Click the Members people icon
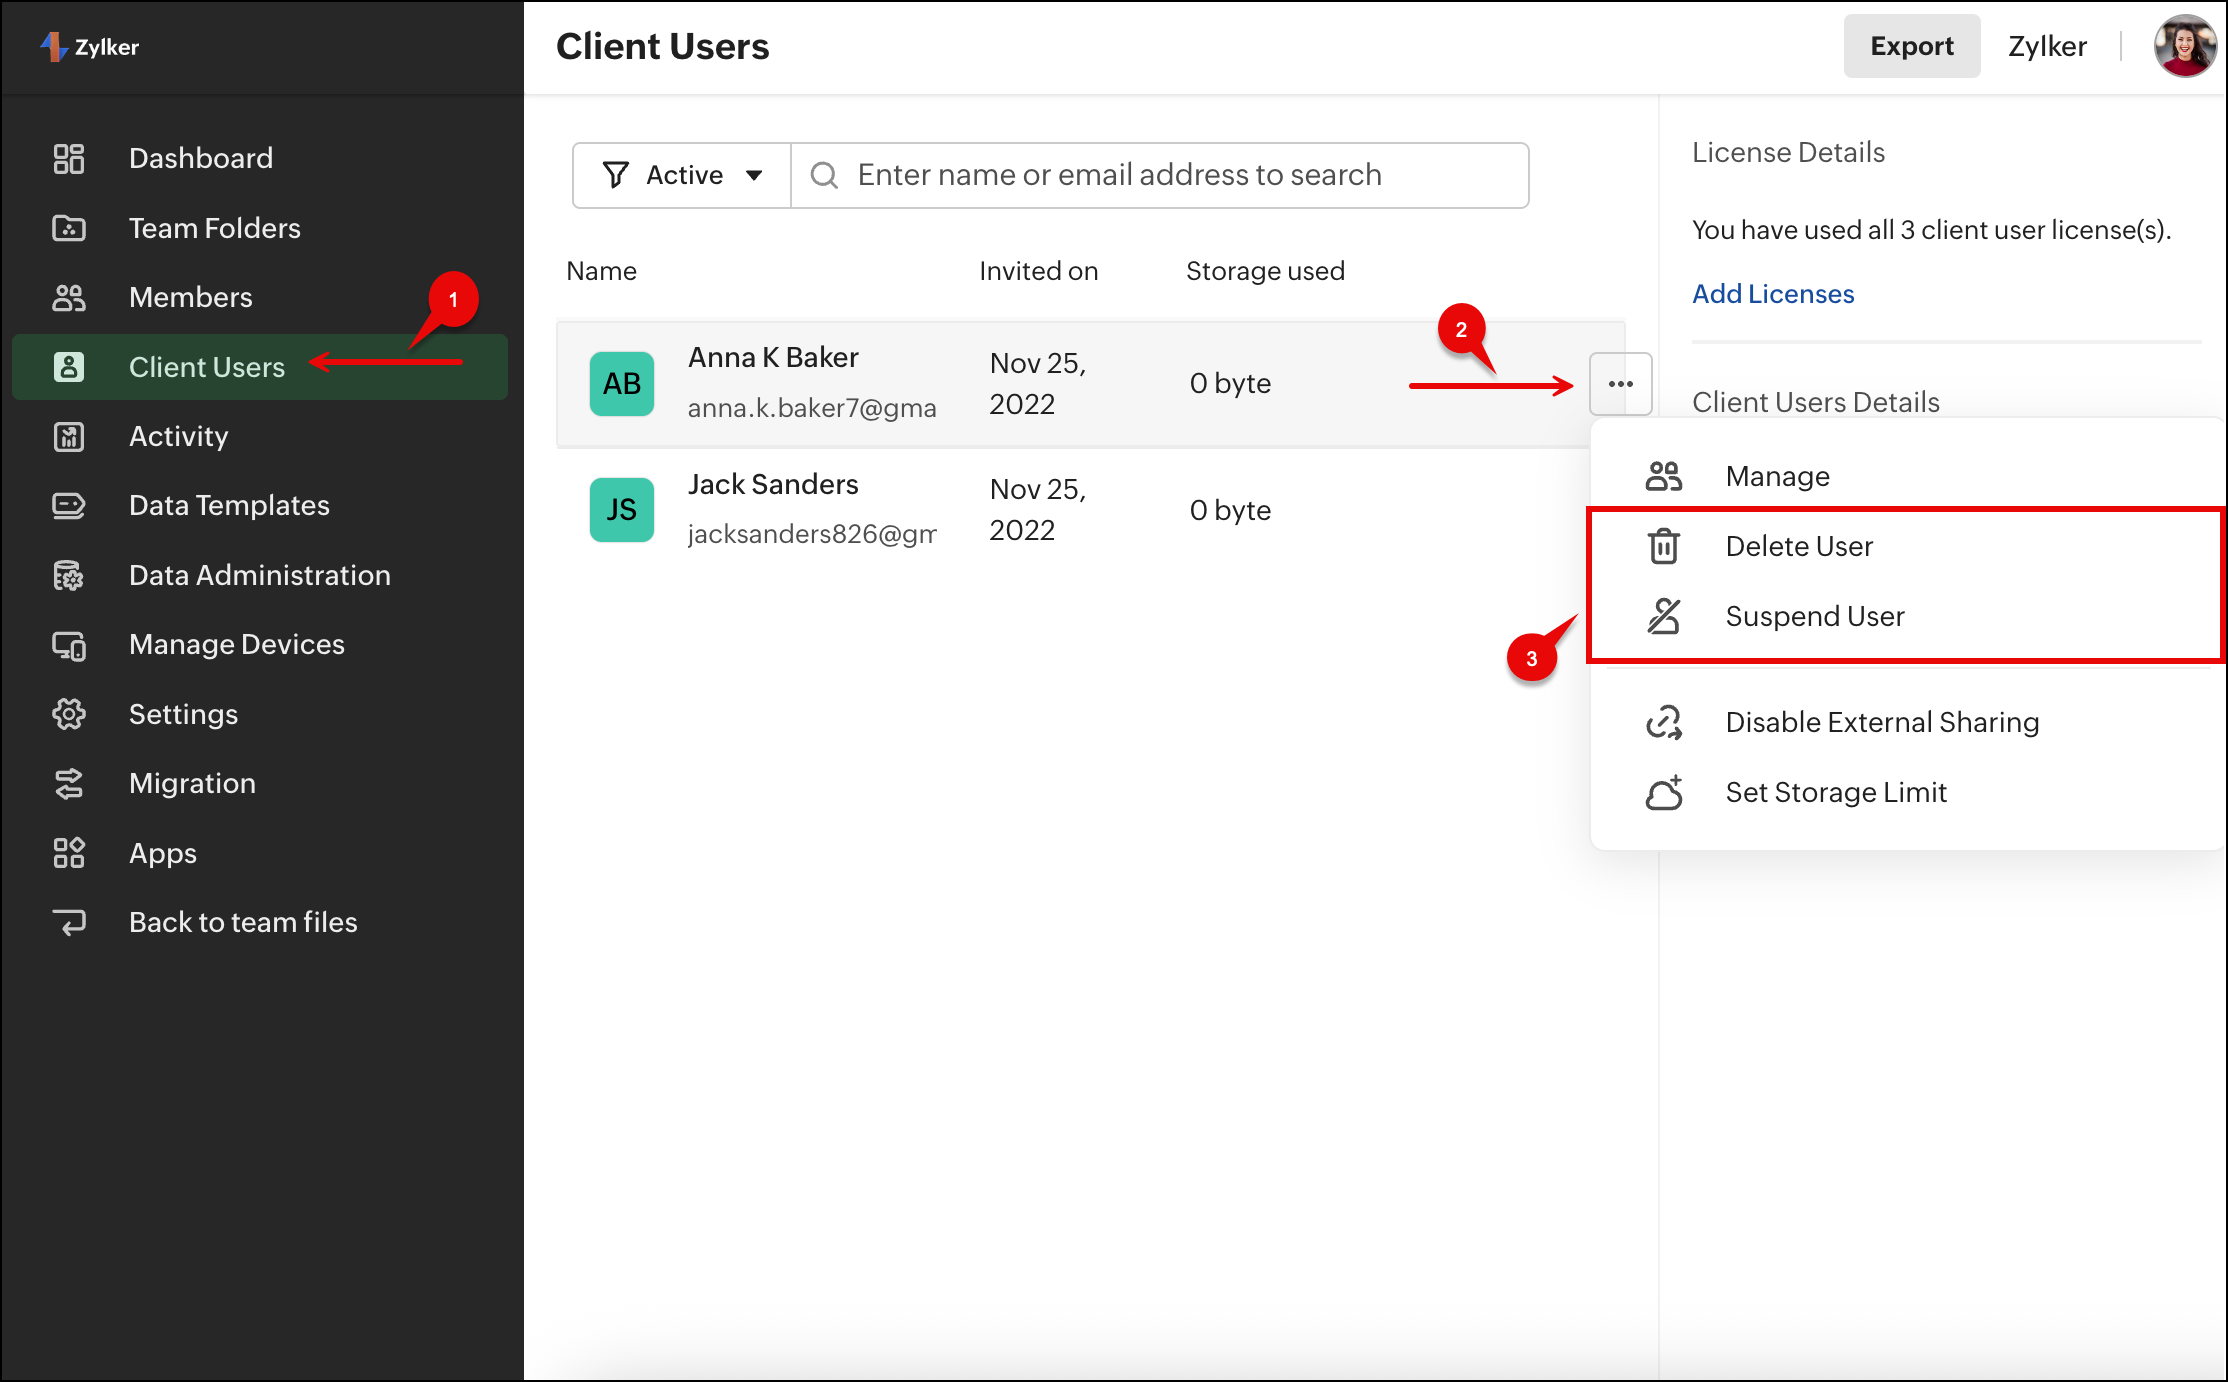 coord(69,297)
